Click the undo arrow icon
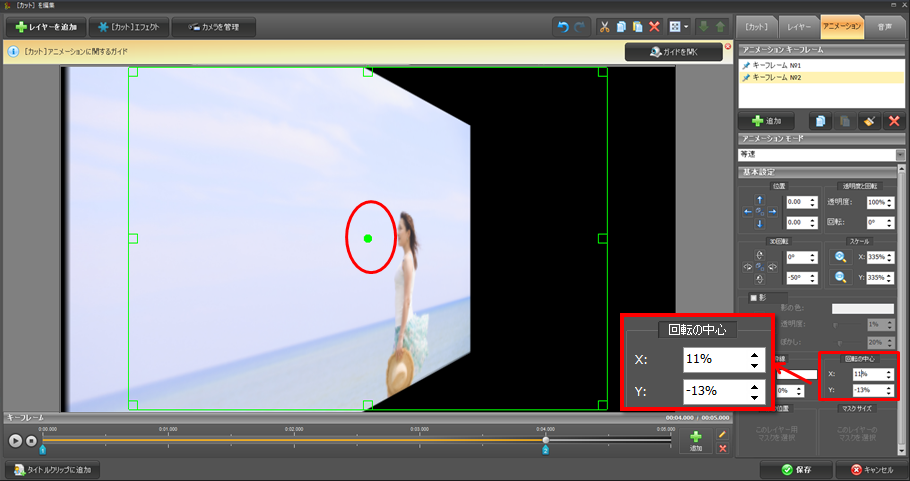The image size is (910, 481). coord(561,26)
